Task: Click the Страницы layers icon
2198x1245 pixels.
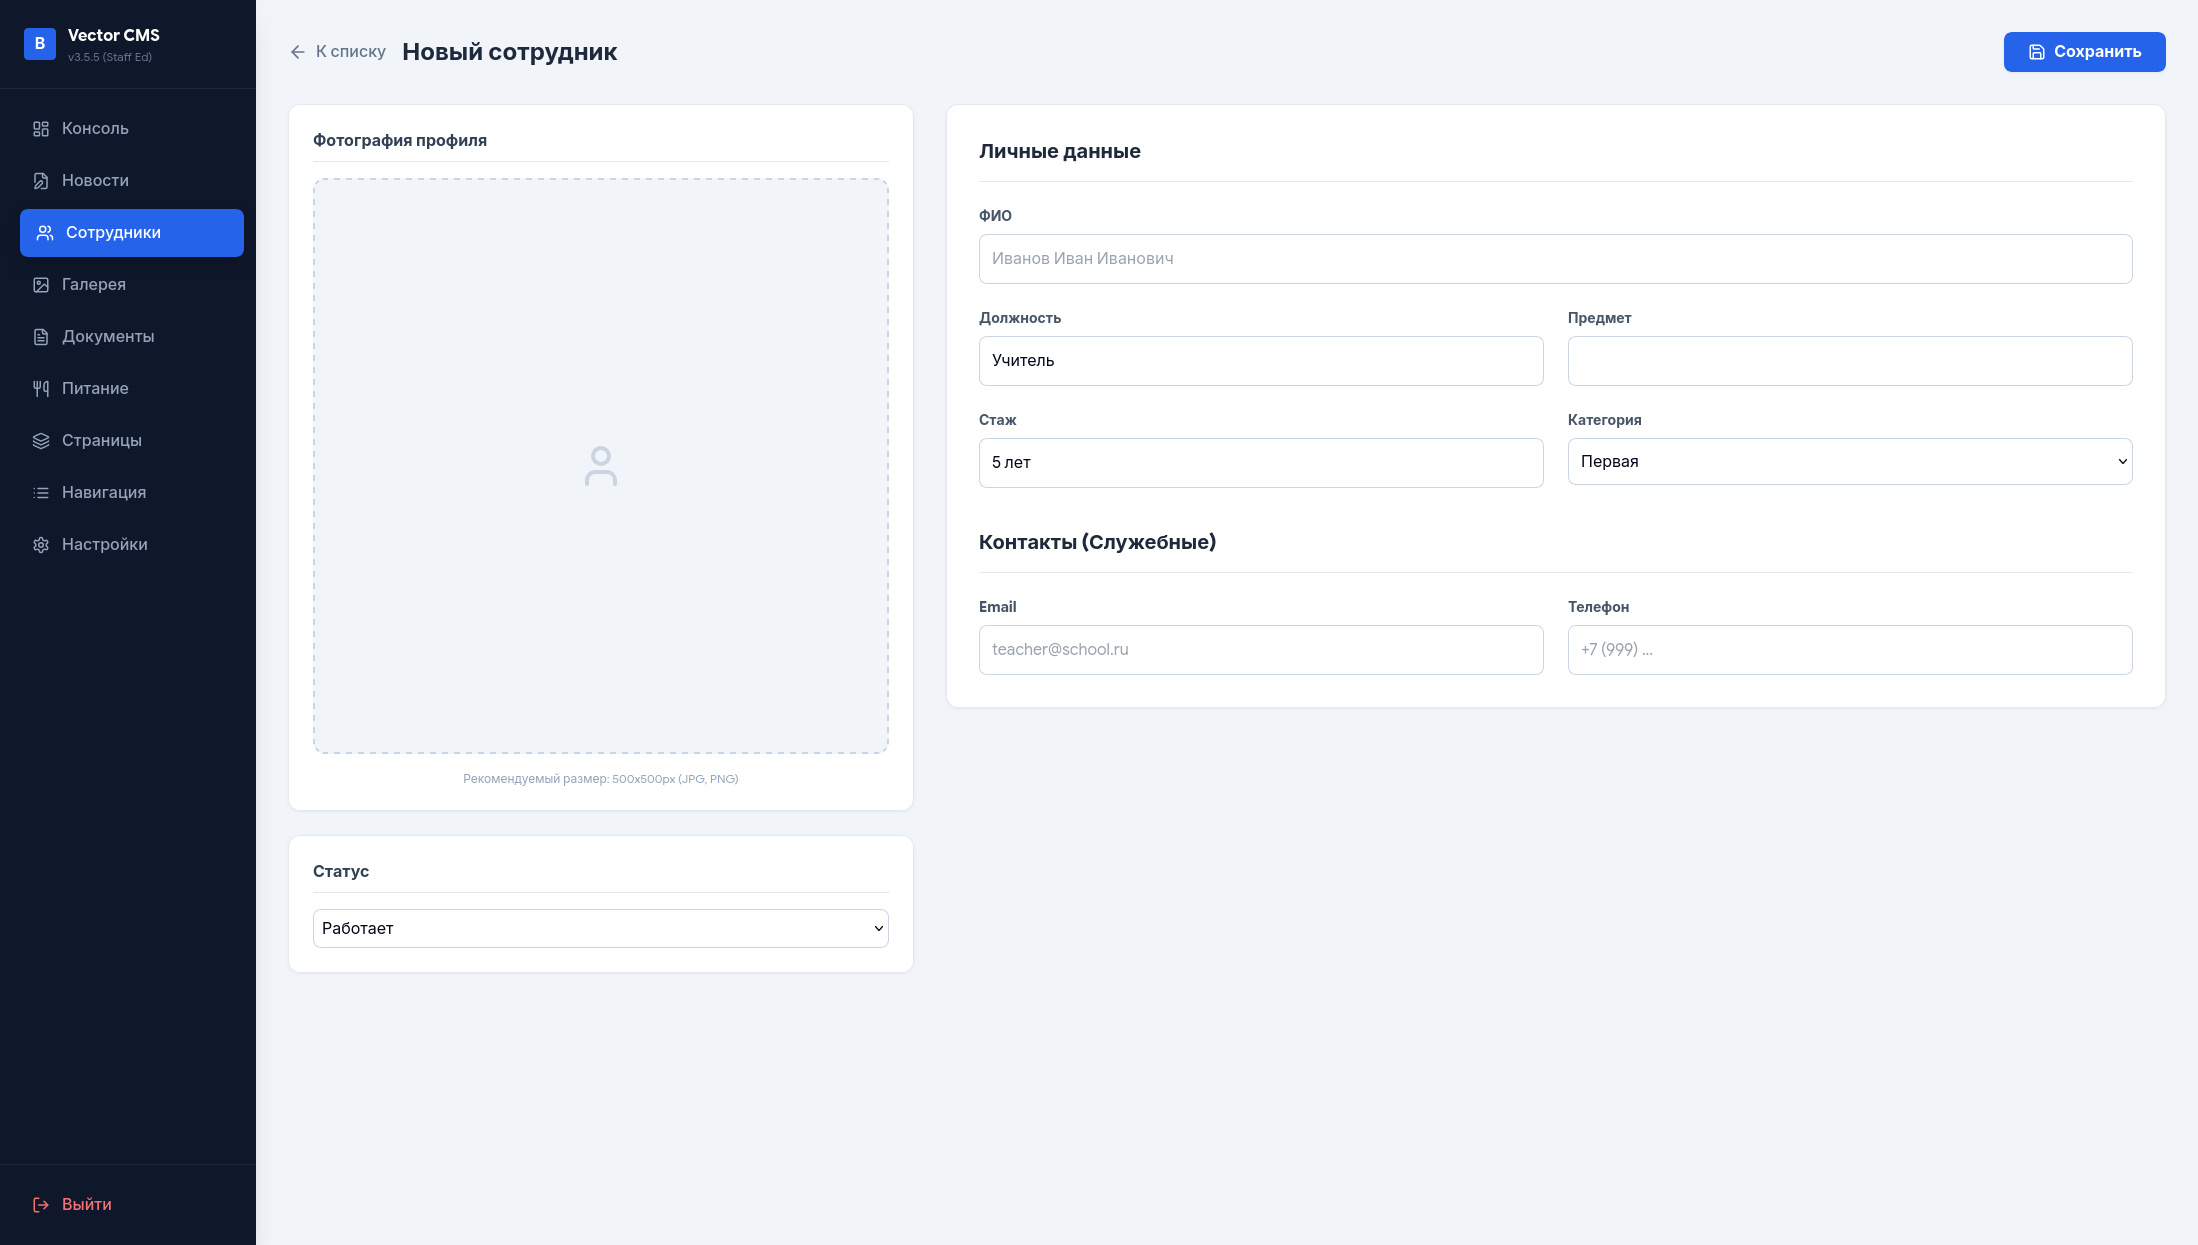Action: [x=41, y=441]
